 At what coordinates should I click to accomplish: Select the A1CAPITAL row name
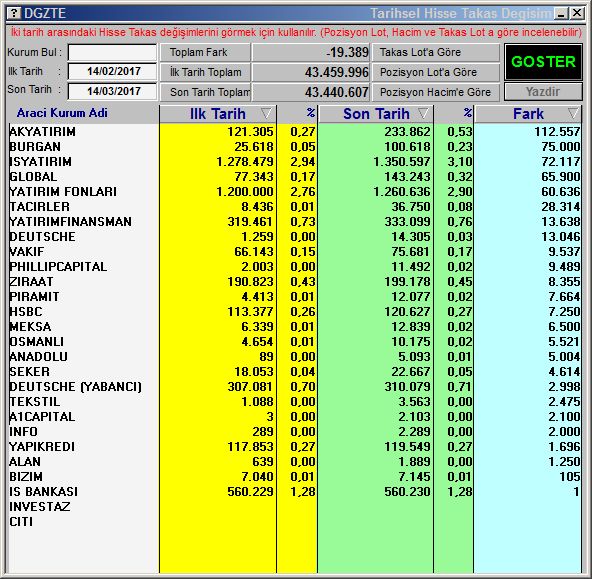[x=42, y=417]
